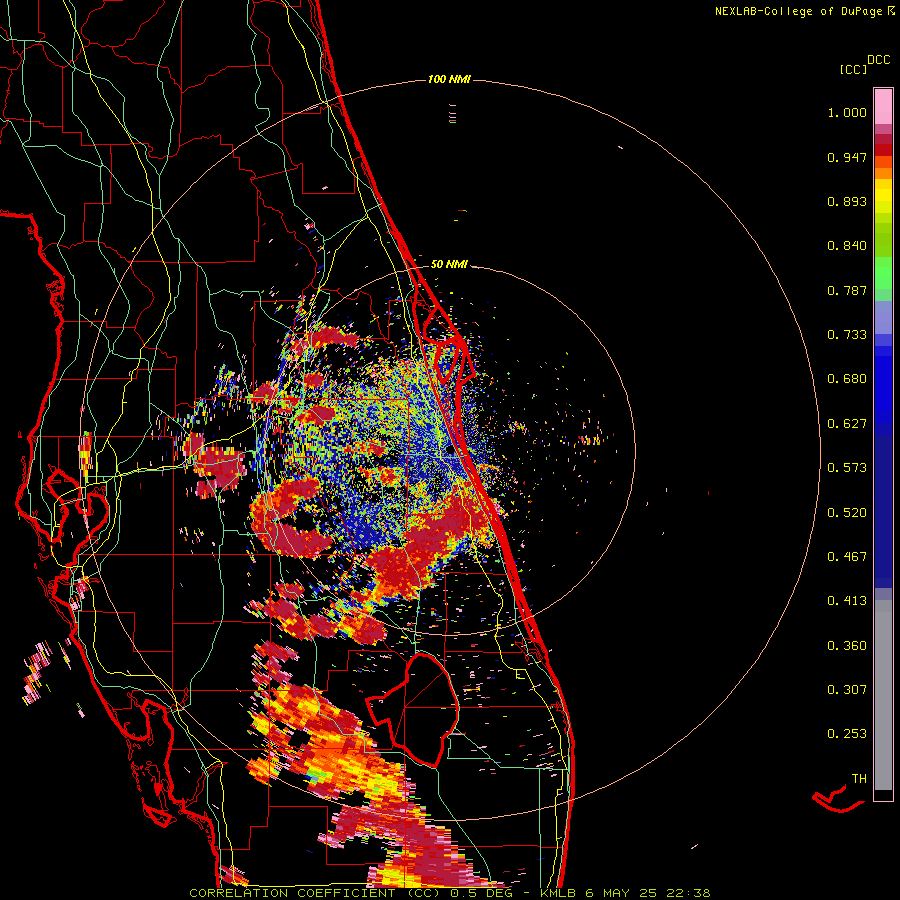
Task: Click the CORRELATION COEFFICIENT caption at bottom
Action: (x=449, y=893)
